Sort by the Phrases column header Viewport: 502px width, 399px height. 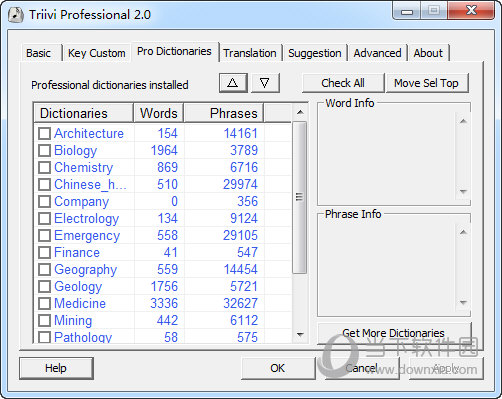(224, 113)
